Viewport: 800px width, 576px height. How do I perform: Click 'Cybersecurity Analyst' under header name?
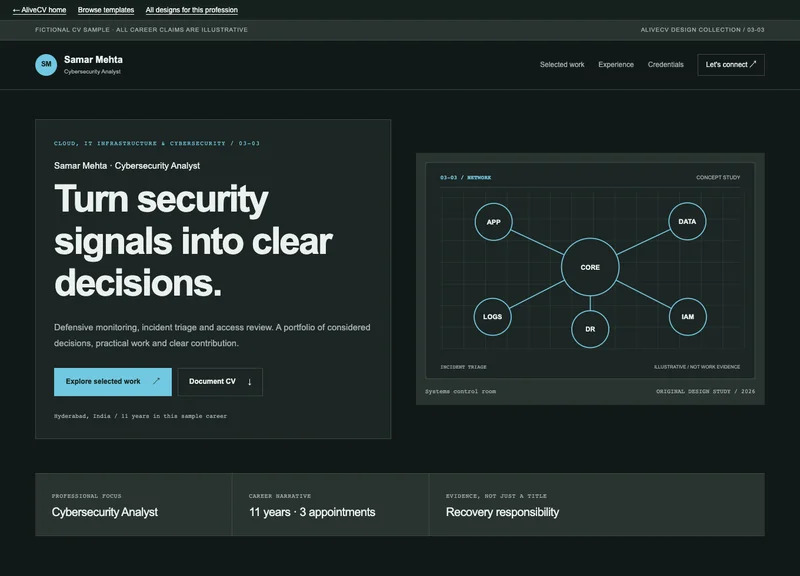click(x=92, y=72)
